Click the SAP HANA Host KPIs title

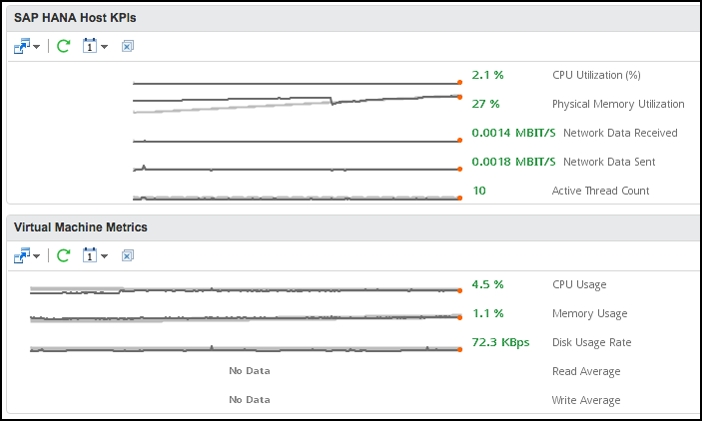(x=75, y=18)
